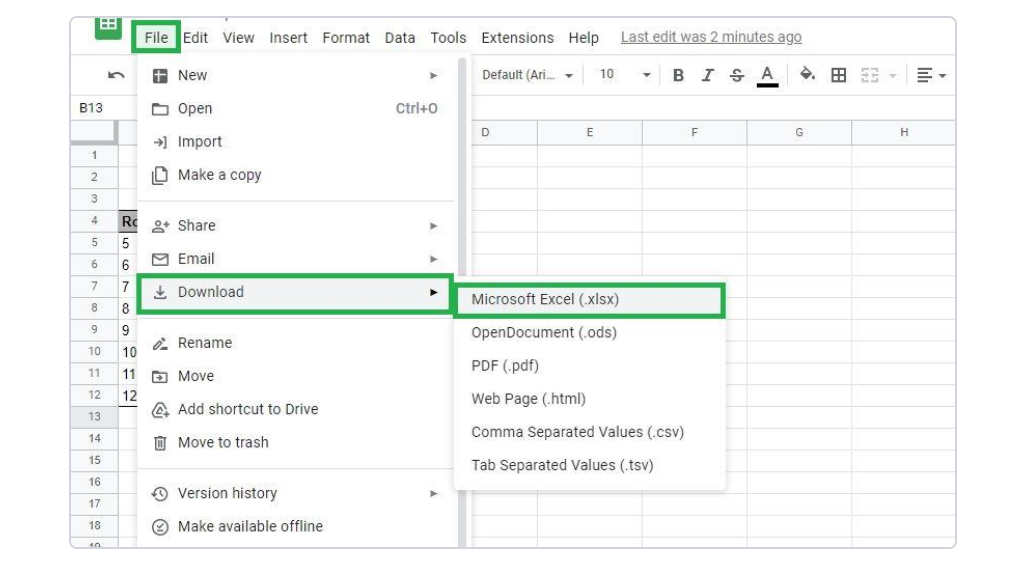
Task: Select column E header
Action: pyautogui.click(x=590, y=133)
